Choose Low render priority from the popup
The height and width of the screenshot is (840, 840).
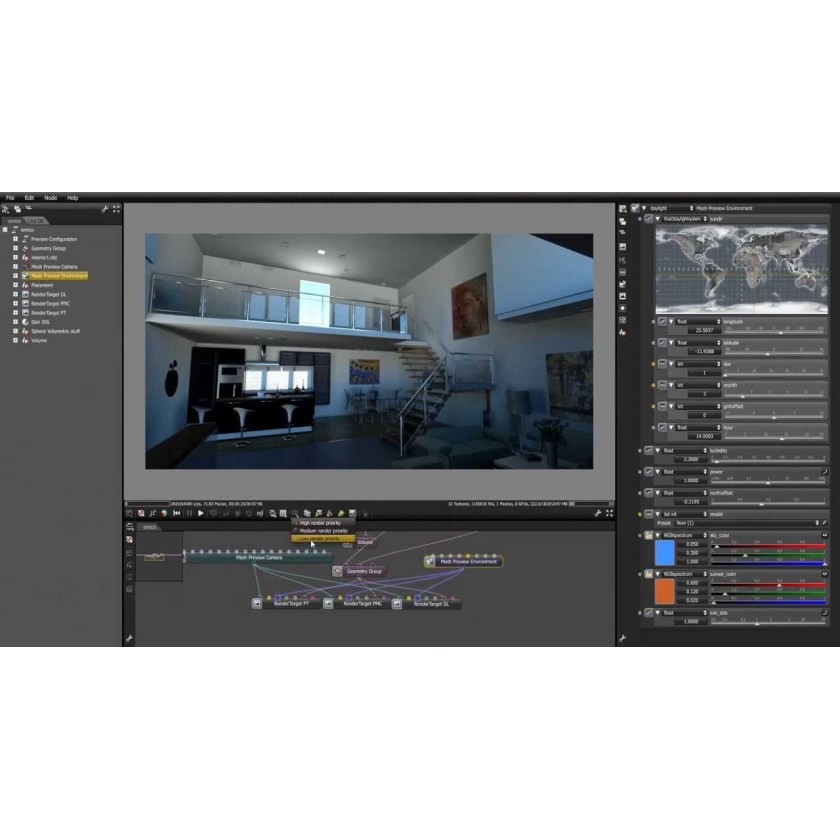[x=323, y=538]
